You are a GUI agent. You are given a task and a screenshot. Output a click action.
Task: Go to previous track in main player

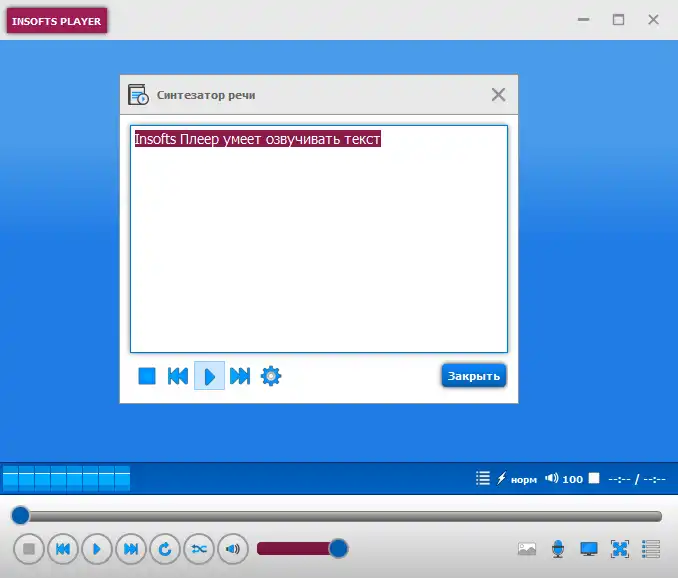click(63, 549)
